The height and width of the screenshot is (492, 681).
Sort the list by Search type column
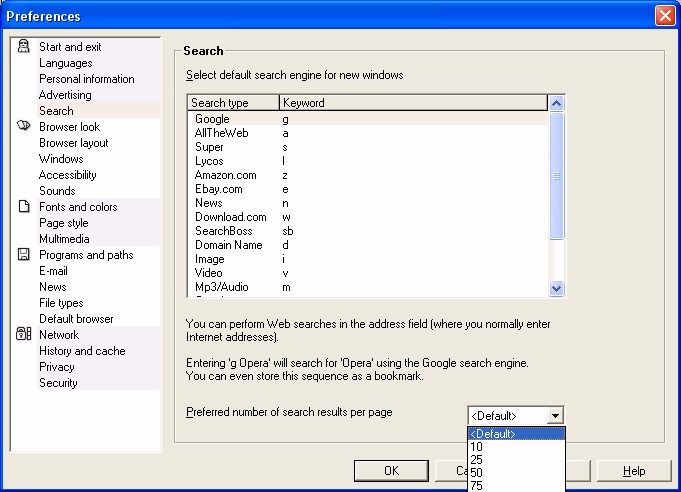(232, 102)
